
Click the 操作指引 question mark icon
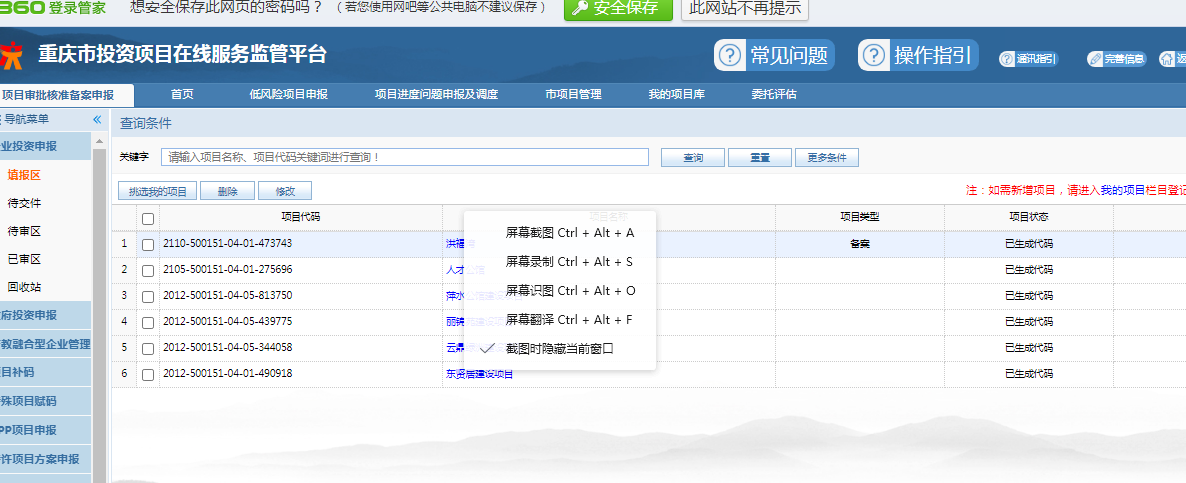(x=875, y=55)
